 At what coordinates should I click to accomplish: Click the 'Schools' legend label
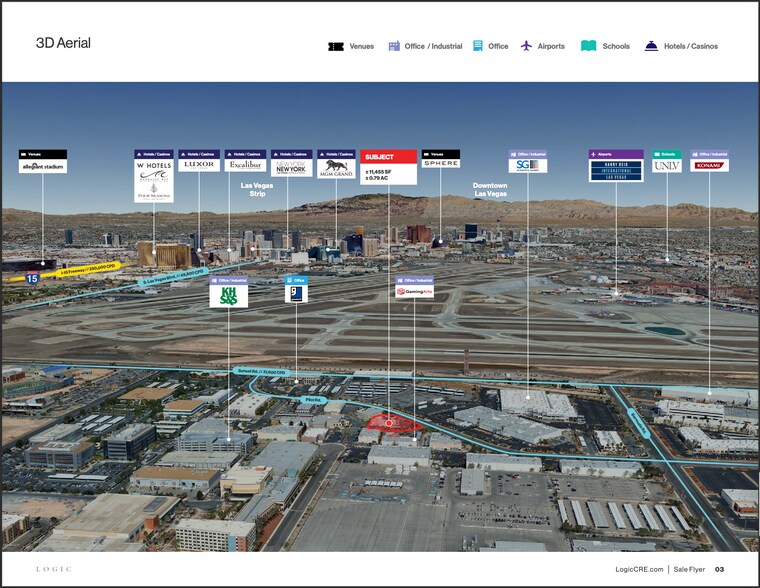point(616,47)
